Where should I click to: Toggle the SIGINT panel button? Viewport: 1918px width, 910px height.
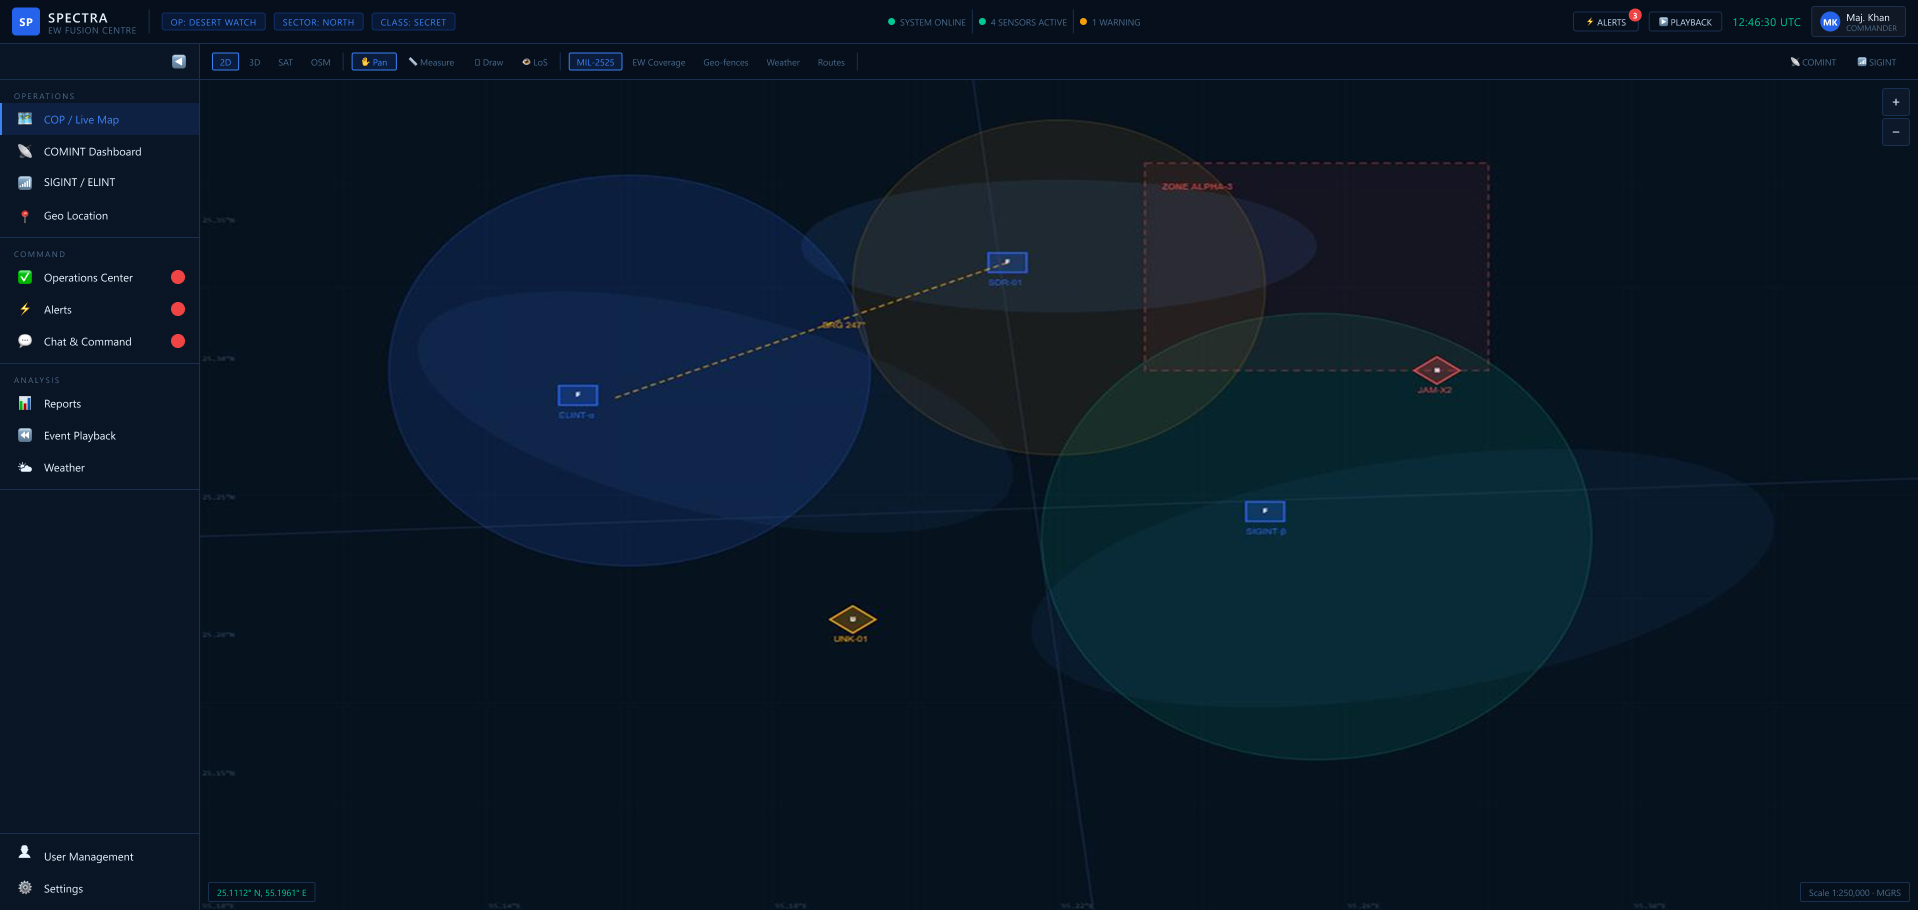[1877, 62]
